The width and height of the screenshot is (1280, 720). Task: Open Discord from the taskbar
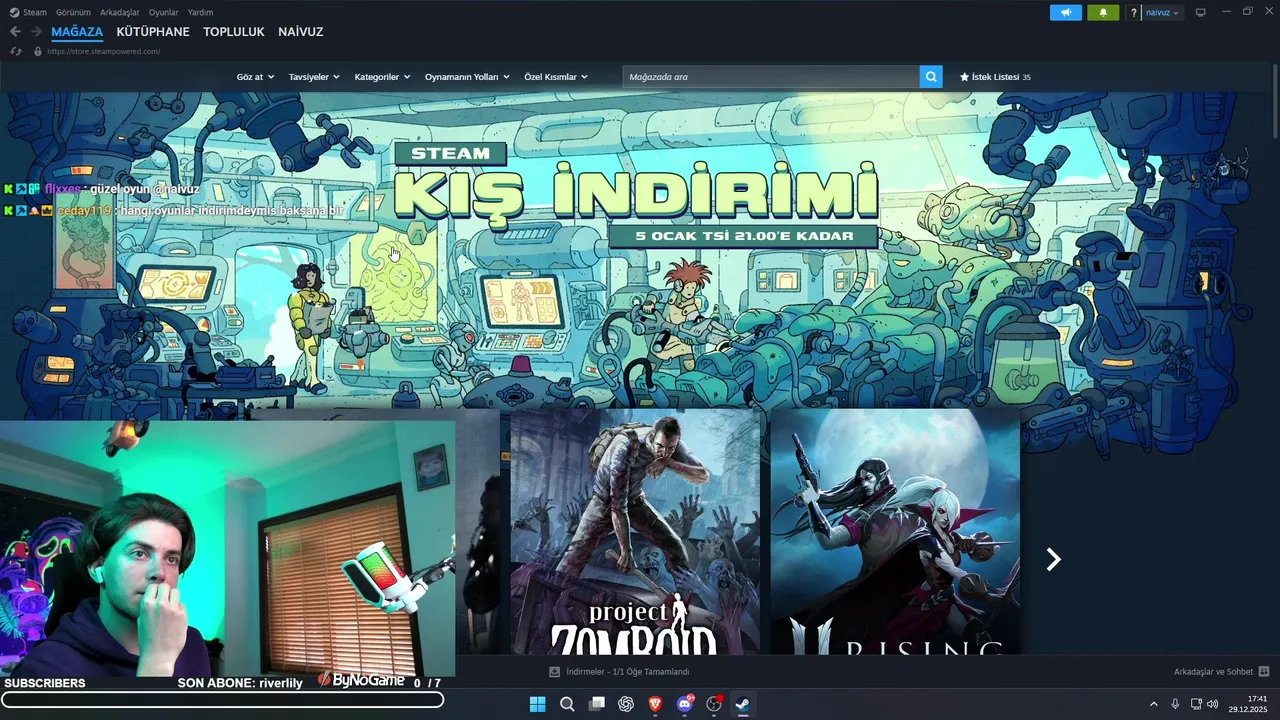[x=685, y=704]
